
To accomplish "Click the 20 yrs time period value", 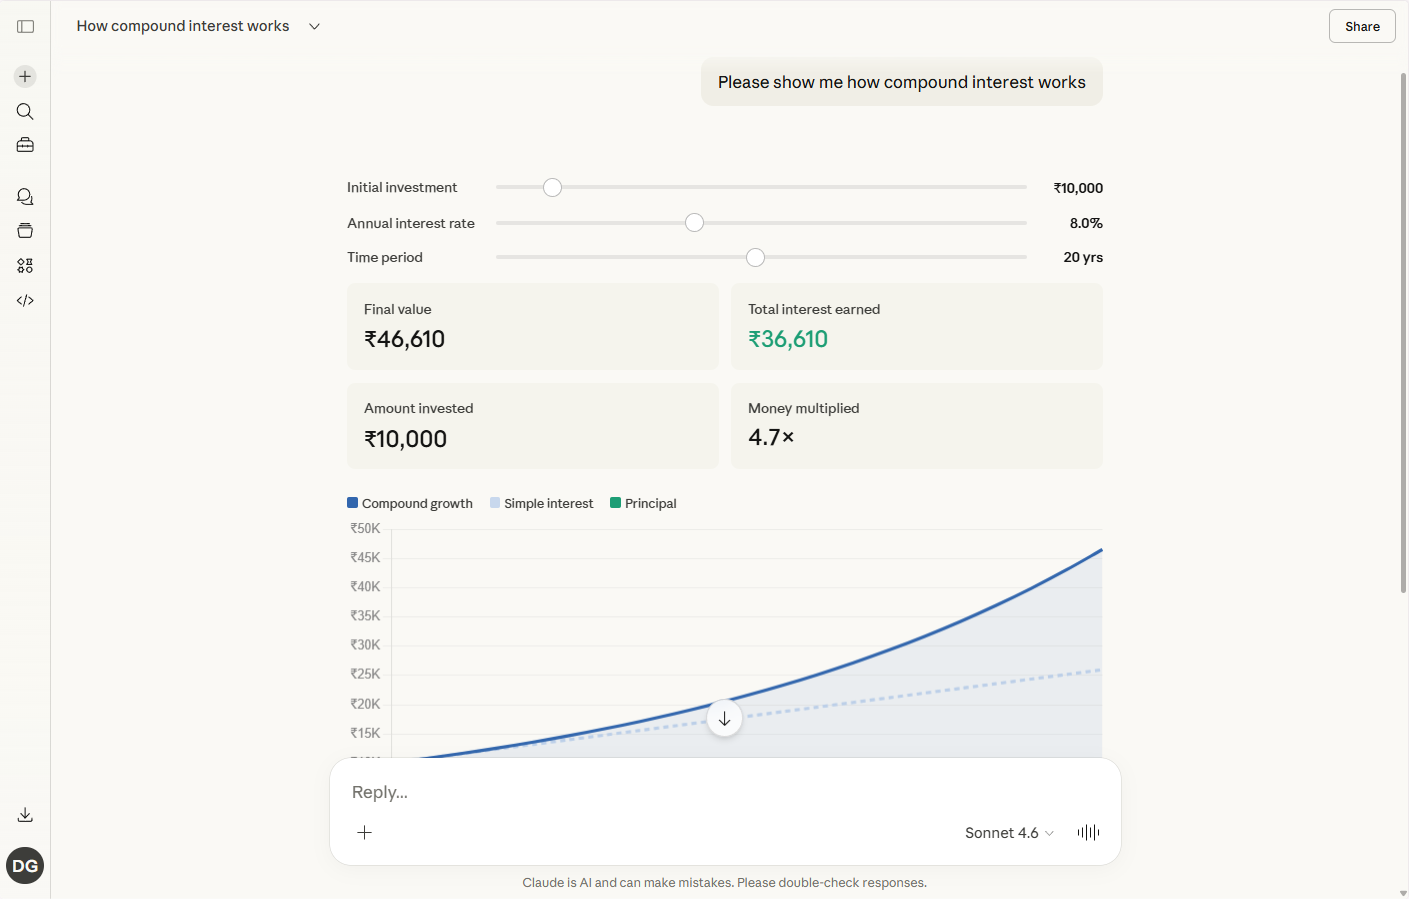I will tap(1083, 257).
